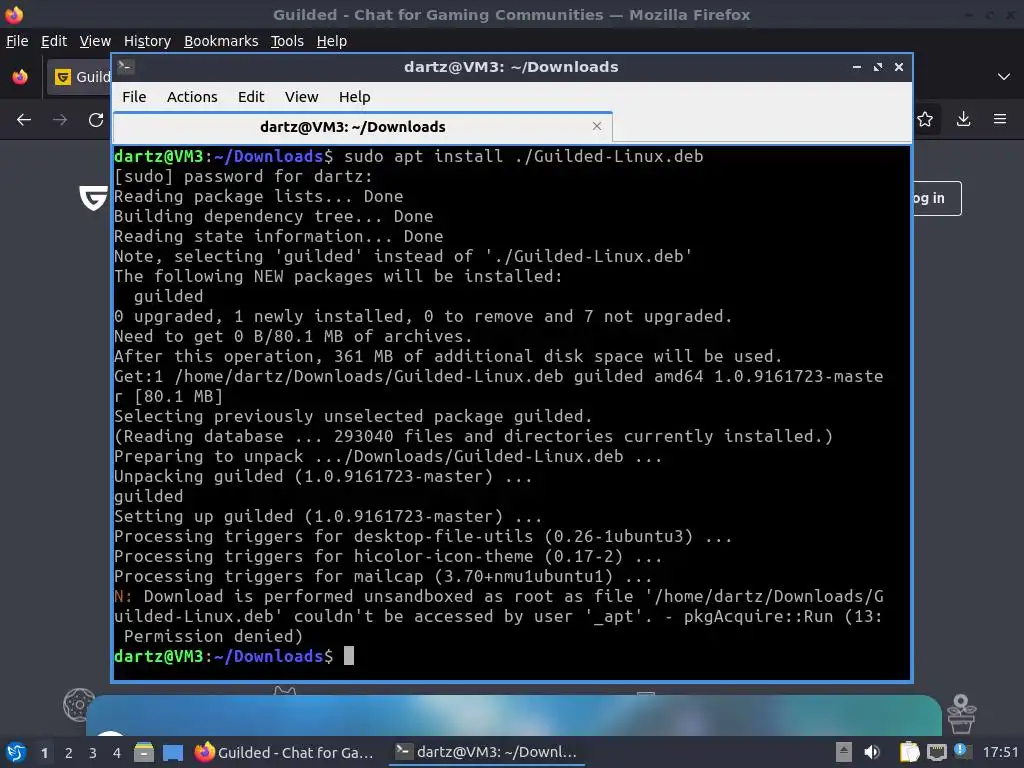Bookmark this page with star icon
This screenshot has height=768, width=1024.
[x=925, y=119]
